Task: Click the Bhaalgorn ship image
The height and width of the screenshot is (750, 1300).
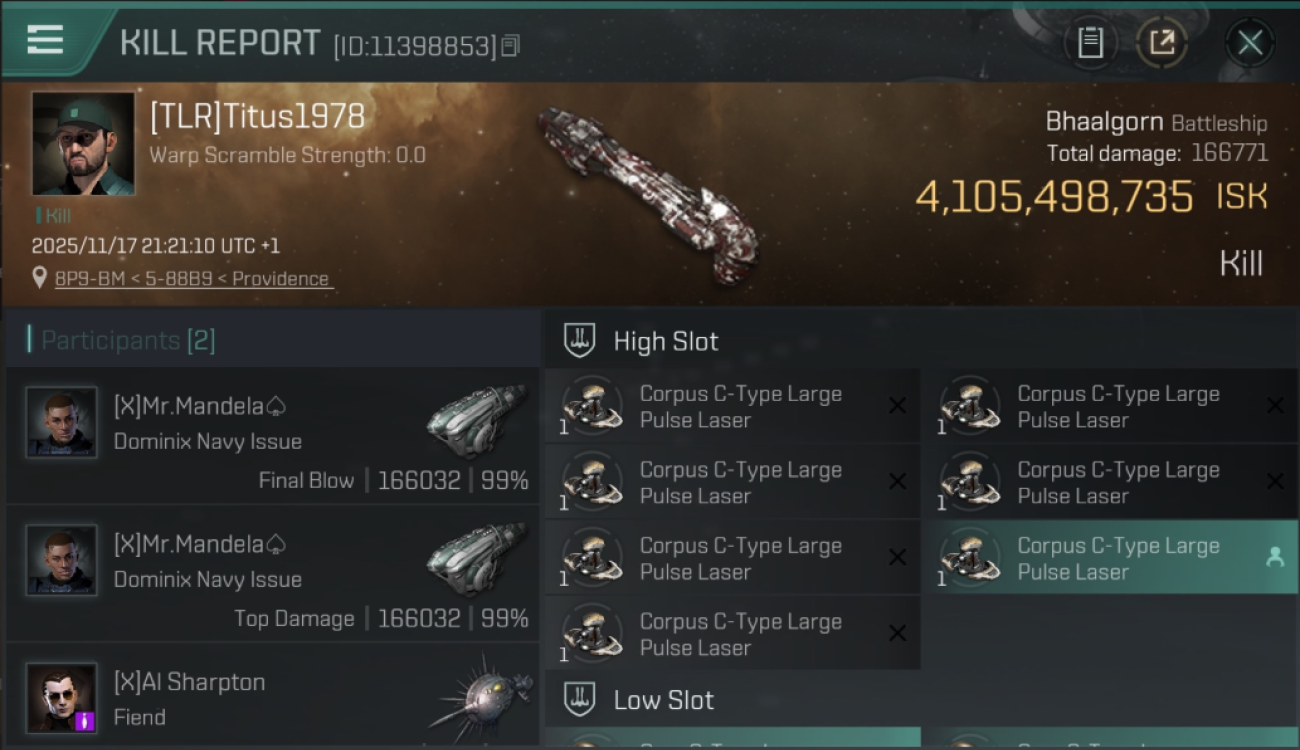Action: pyautogui.click(x=648, y=193)
